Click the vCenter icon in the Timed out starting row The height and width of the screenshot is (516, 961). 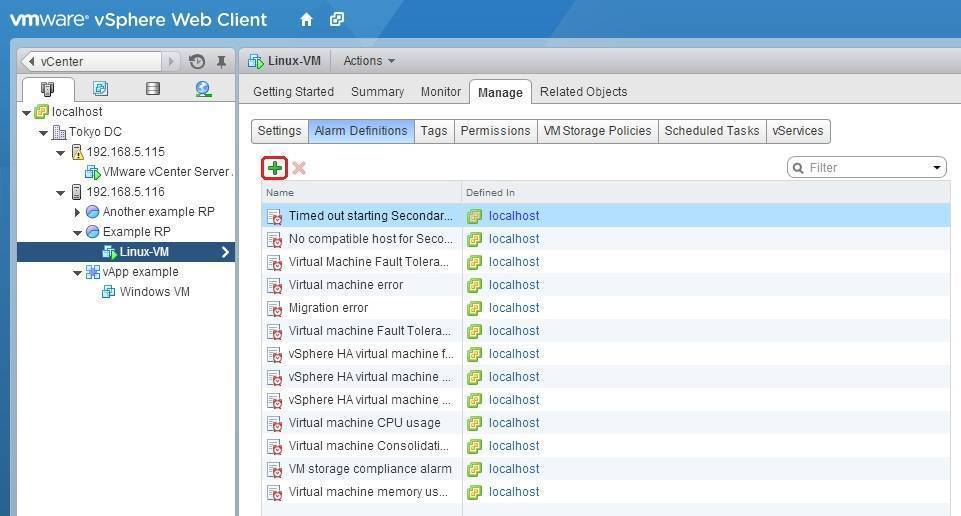tap(474, 216)
